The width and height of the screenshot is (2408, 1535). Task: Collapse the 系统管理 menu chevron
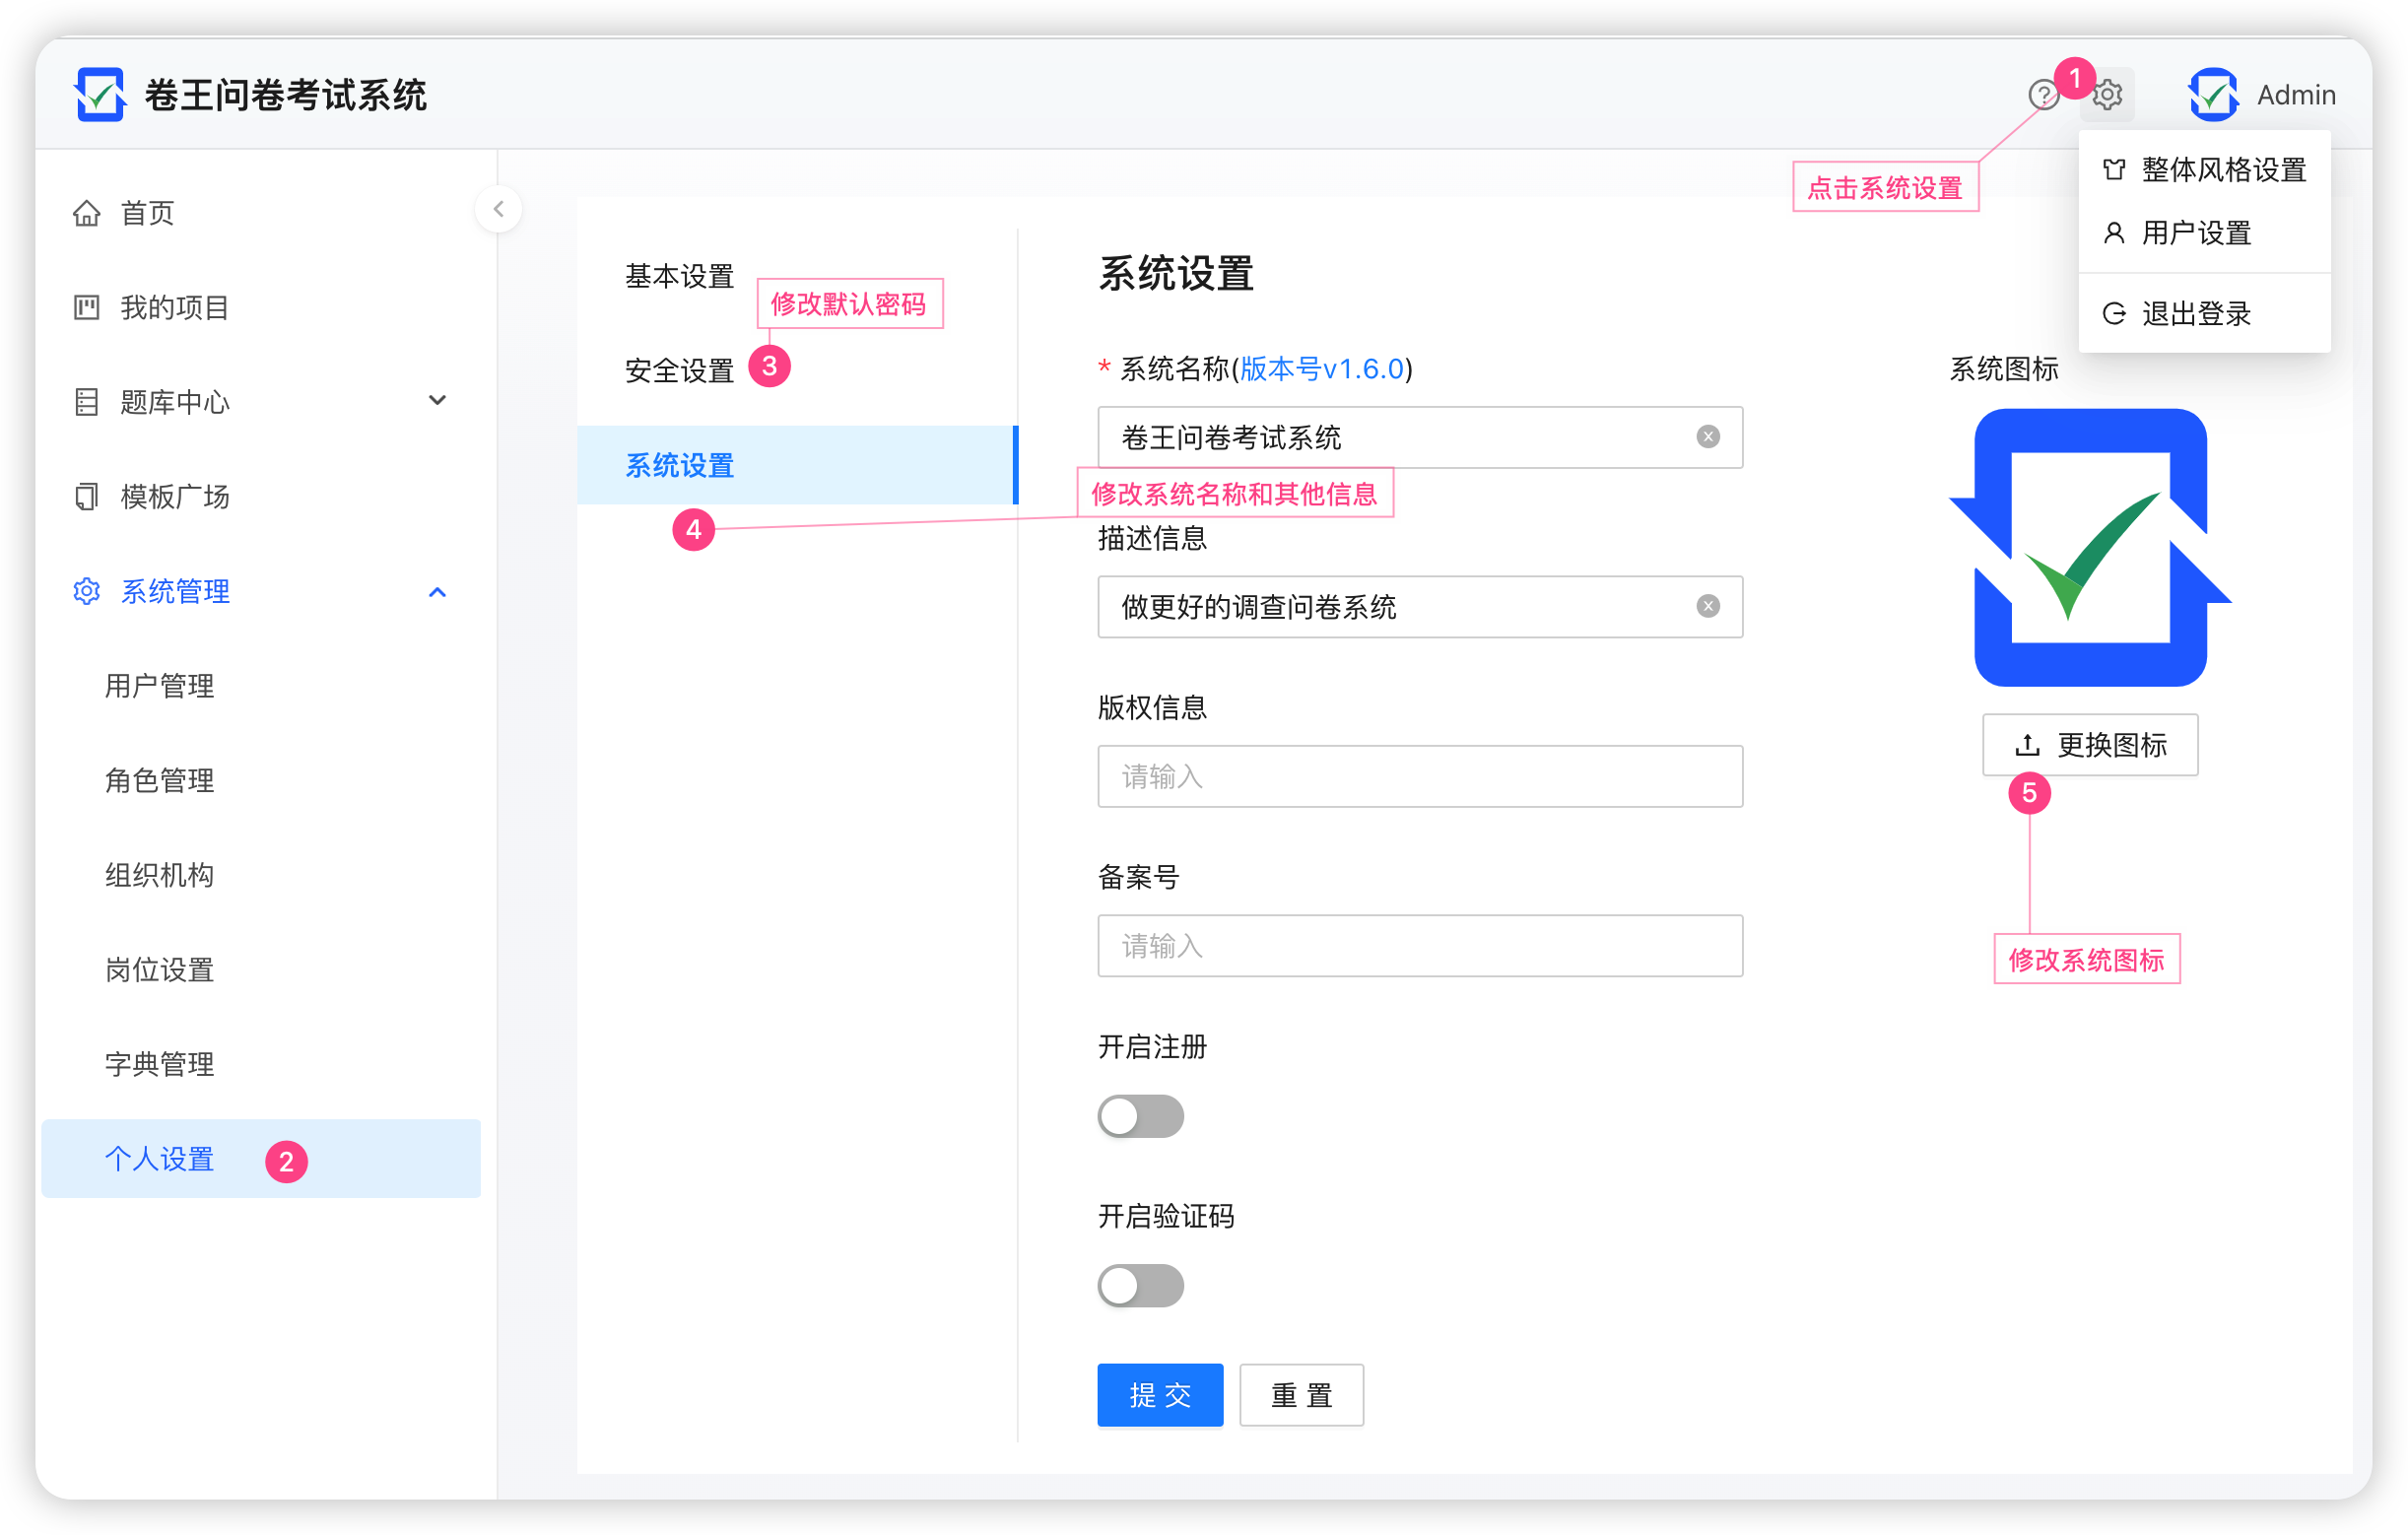437,591
